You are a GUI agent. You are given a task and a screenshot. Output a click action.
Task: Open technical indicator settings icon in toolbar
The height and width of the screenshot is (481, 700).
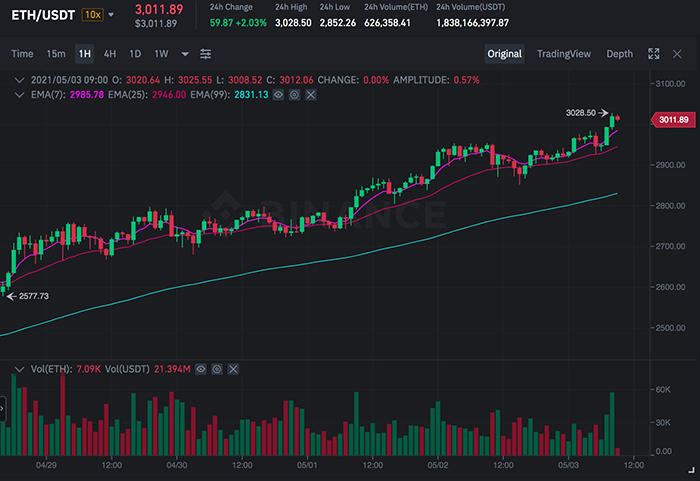[x=206, y=54]
